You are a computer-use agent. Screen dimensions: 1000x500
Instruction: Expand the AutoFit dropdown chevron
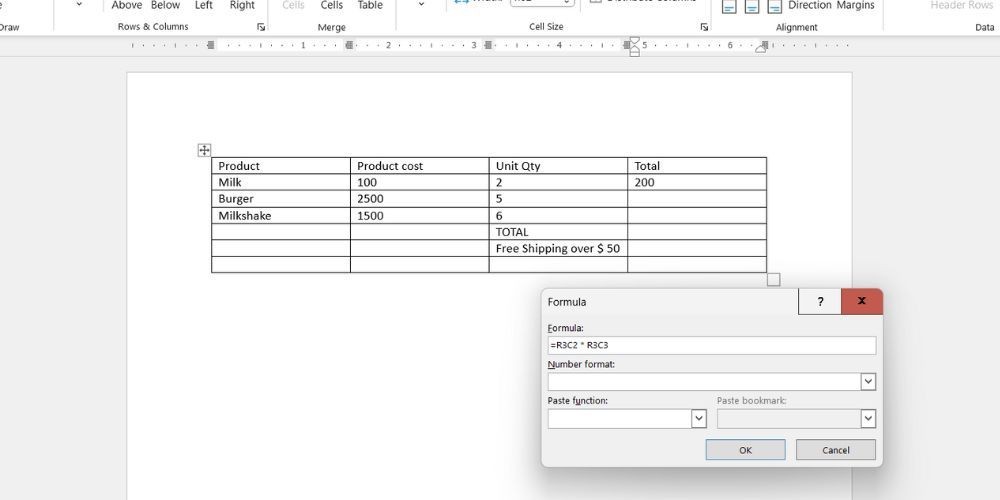pyautogui.click(x=421, y=4)
